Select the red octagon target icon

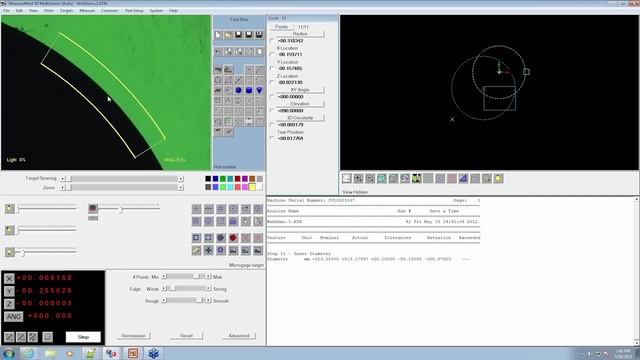233,238
